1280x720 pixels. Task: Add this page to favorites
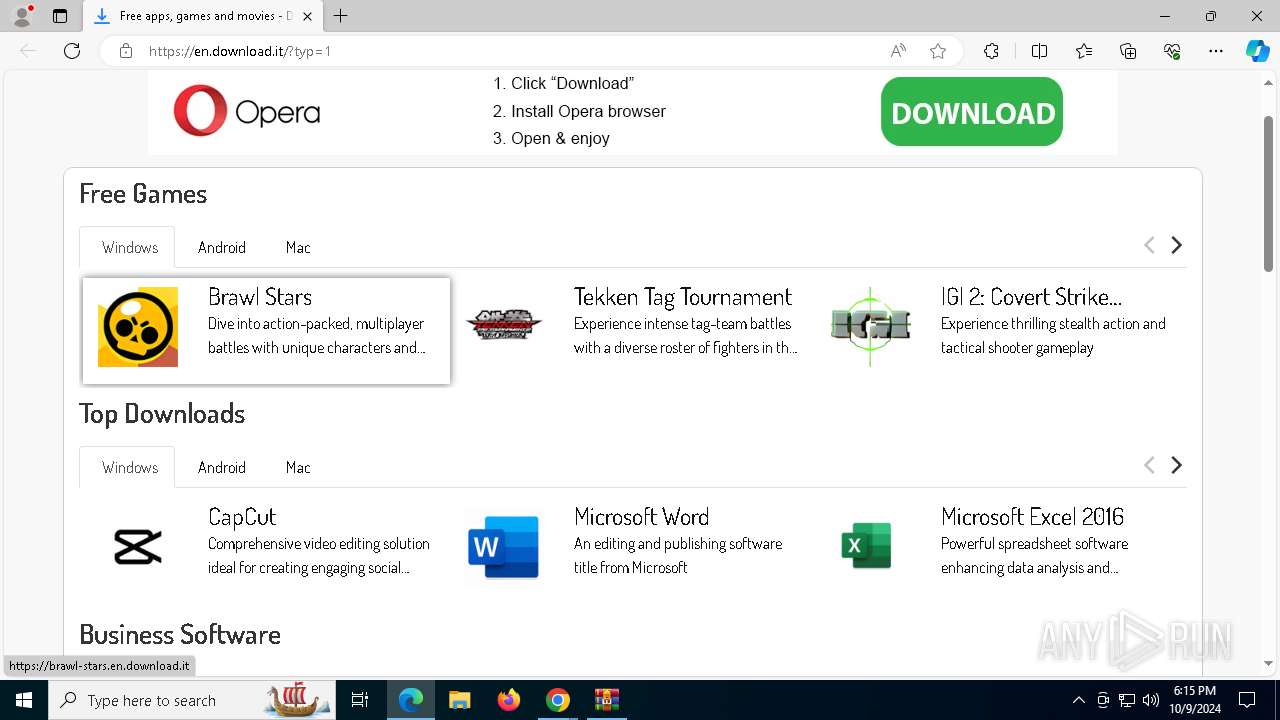pos(938,51)
